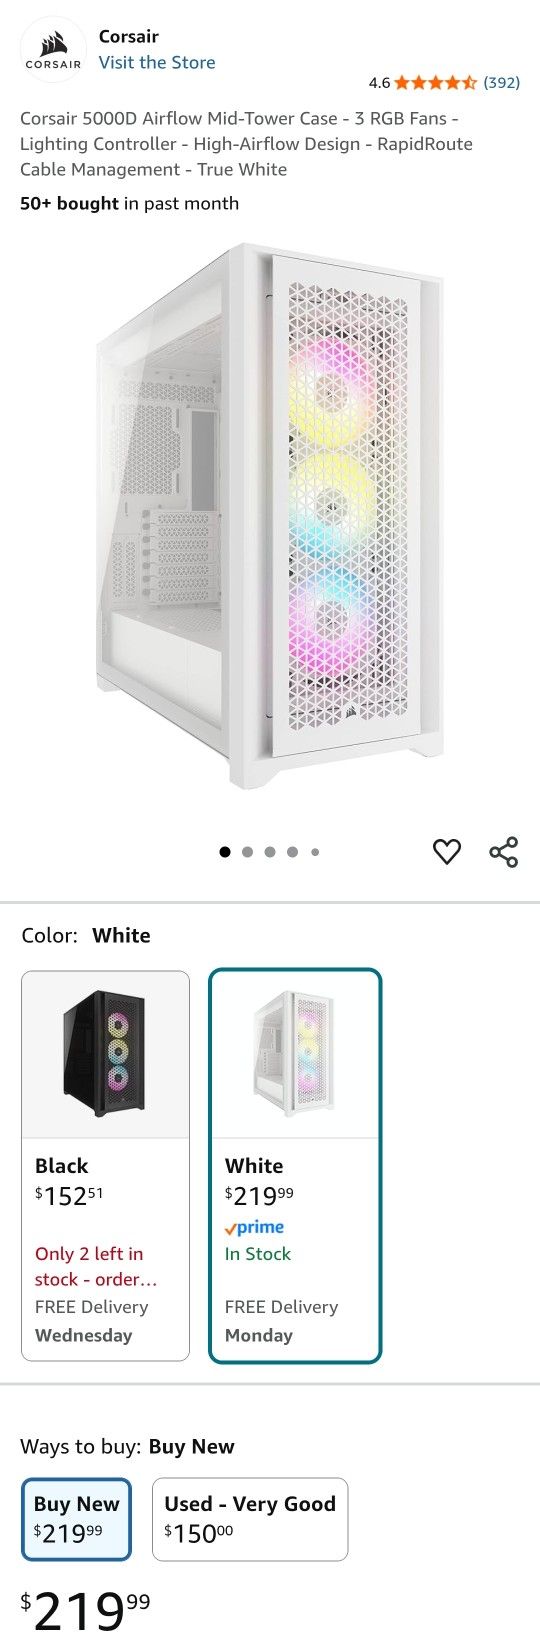Jump to the second image dot
The height and width of the screenshot is (1647, 540).
(x=247, y=852)
